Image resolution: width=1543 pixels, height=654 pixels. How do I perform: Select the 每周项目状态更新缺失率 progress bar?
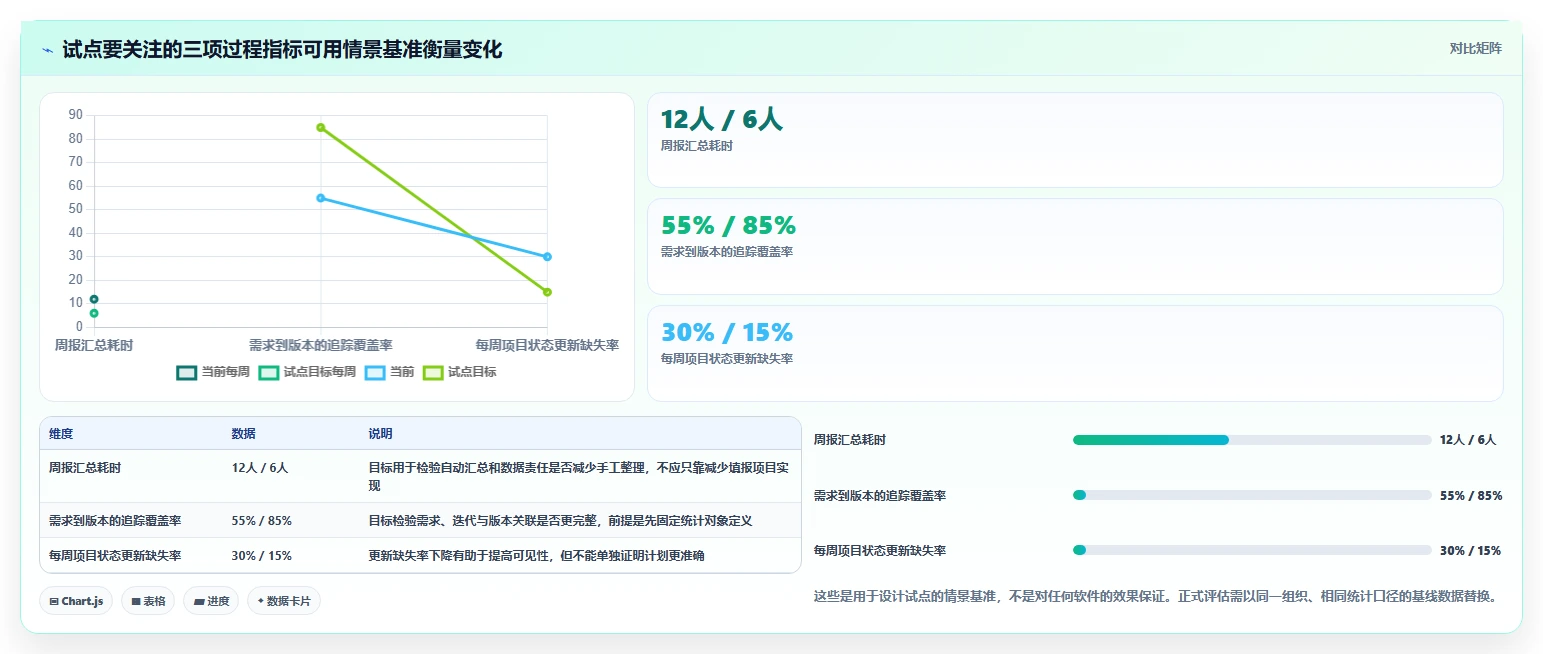tap(1252, 550)
